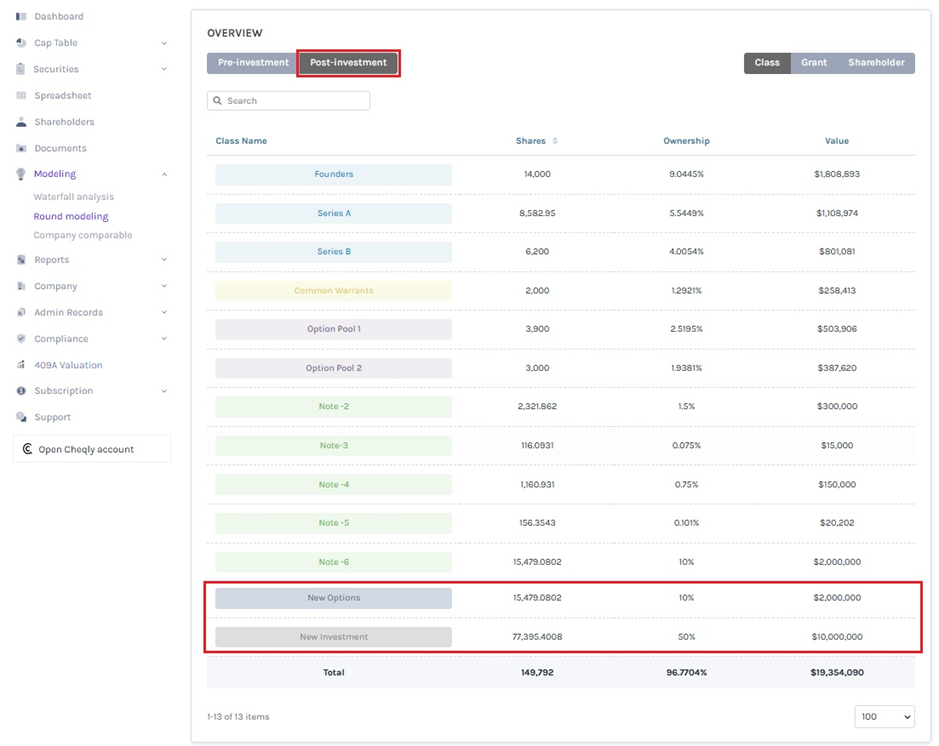Open Spreadsheet via its grid icon

(22, 96)
